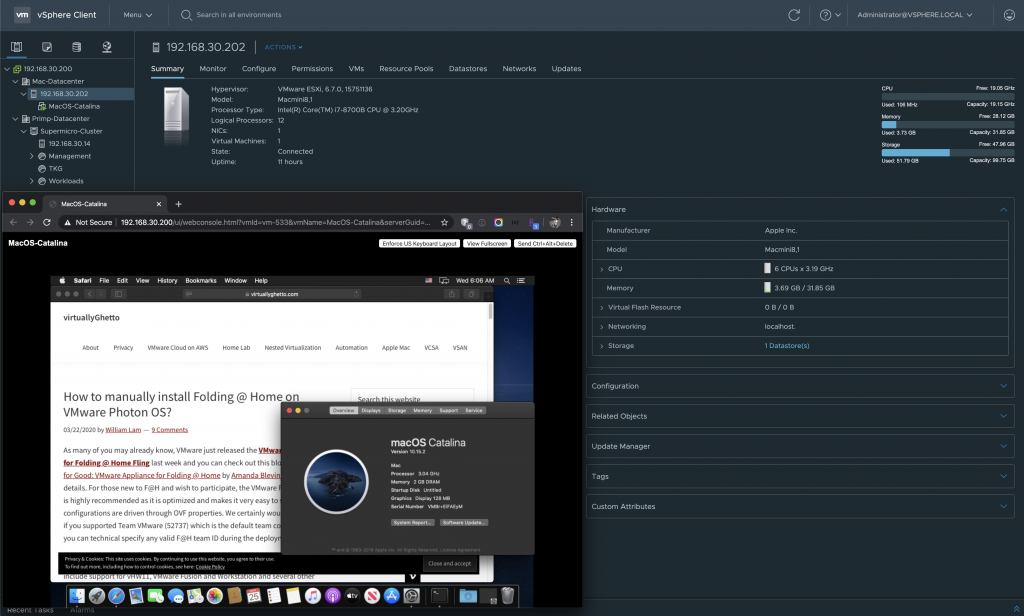Open the Actions dropdown for host
The height and width of the screenshot is (616, 1024).
pos(283,47)
